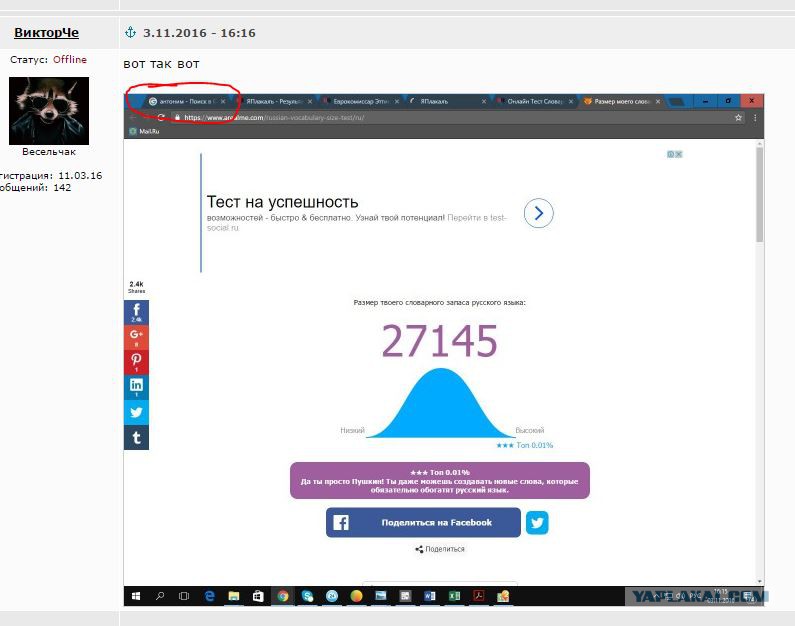Click the '27145' vocabulary score
The height and width of the screenshot is (626, 795).
440,341
